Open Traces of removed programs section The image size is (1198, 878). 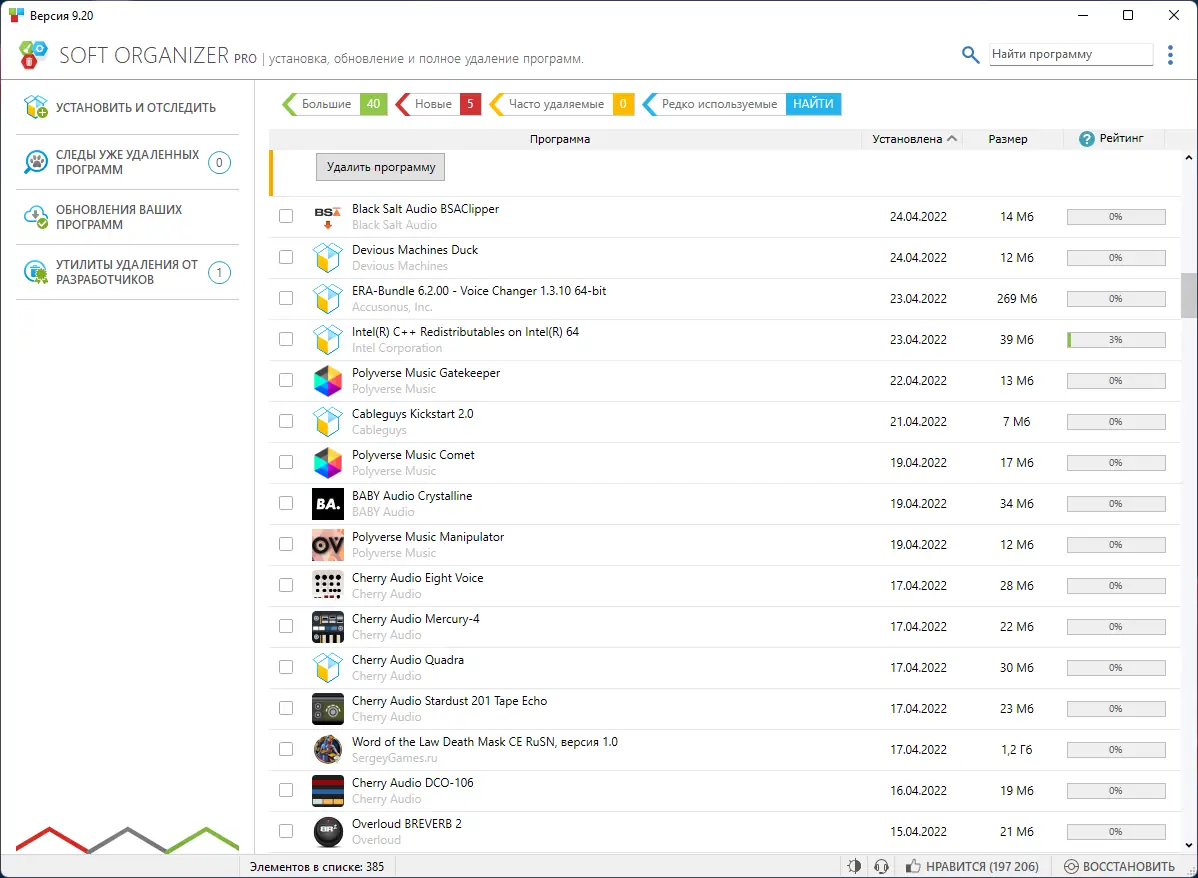click(128, 162)
